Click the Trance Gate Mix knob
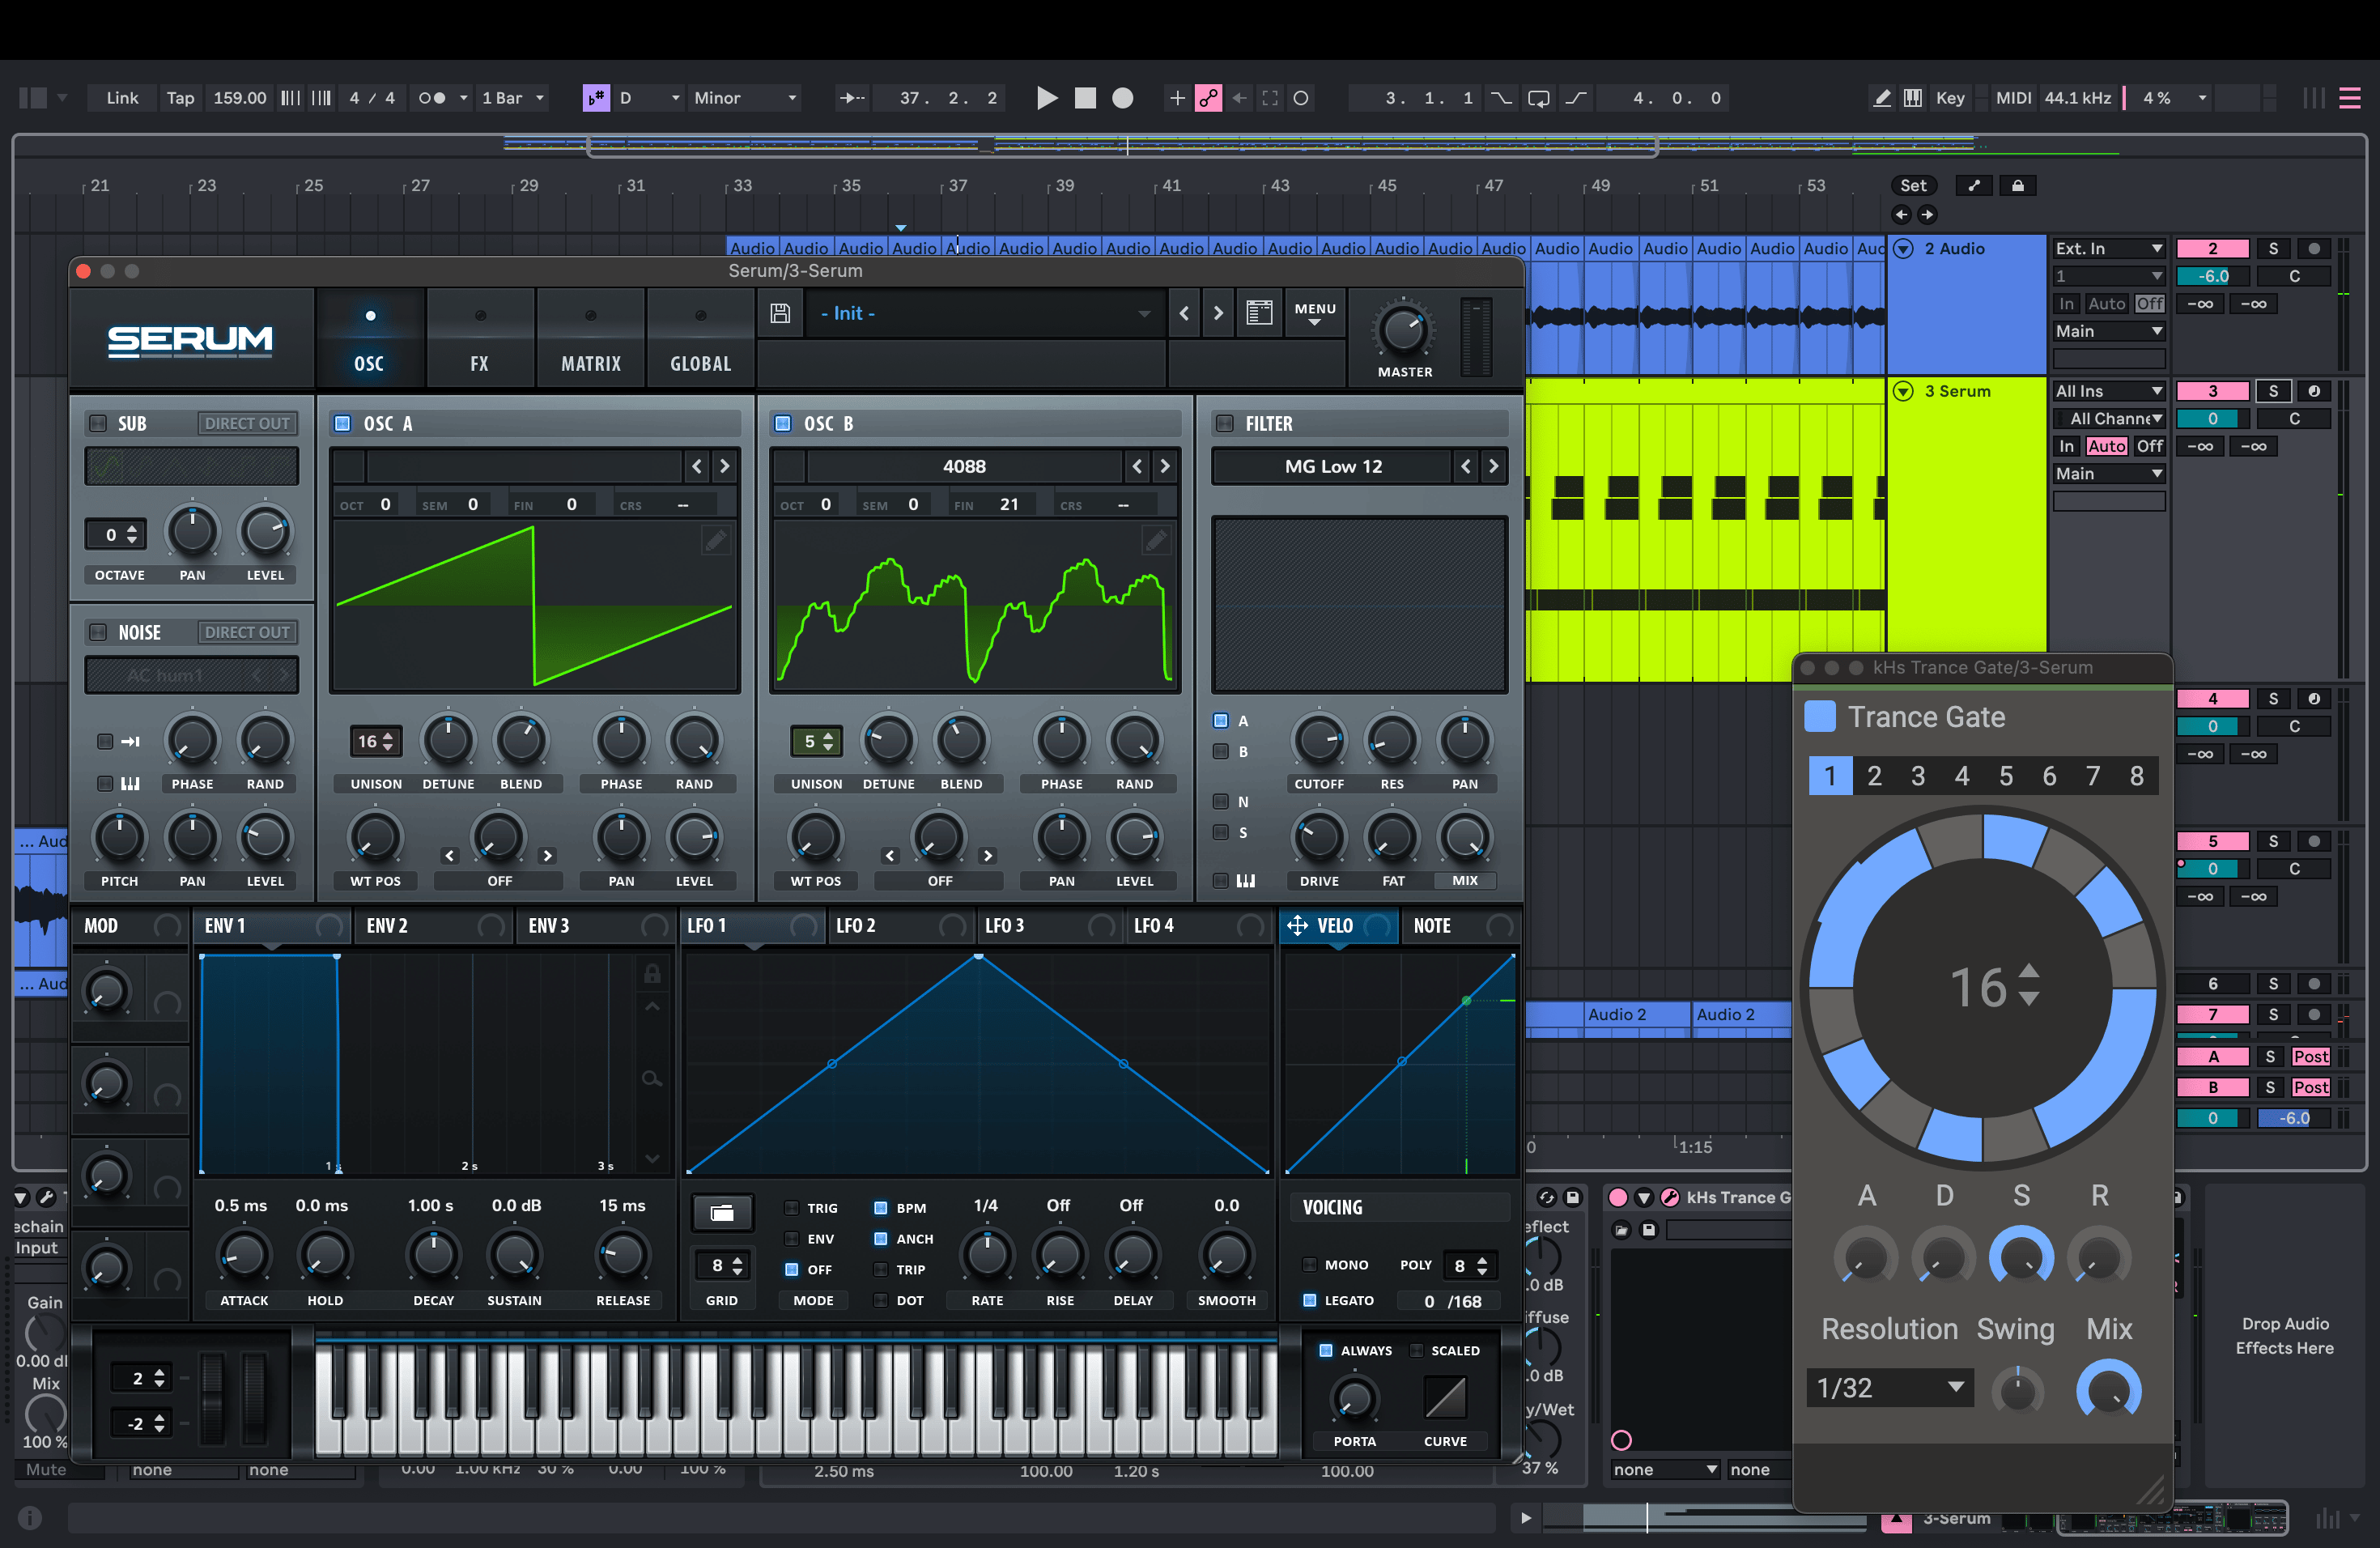This screenshot has height=1548, width=2380. click(x=2109, y=1391)
